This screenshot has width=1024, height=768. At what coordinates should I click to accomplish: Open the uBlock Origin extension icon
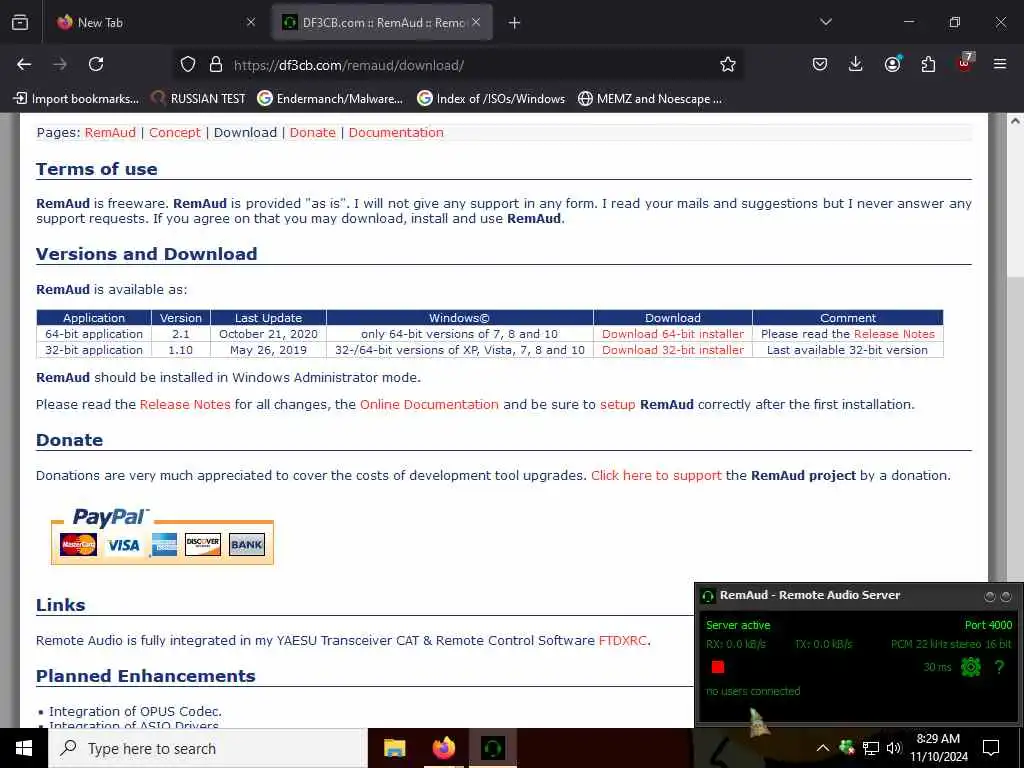pos(965,63)
